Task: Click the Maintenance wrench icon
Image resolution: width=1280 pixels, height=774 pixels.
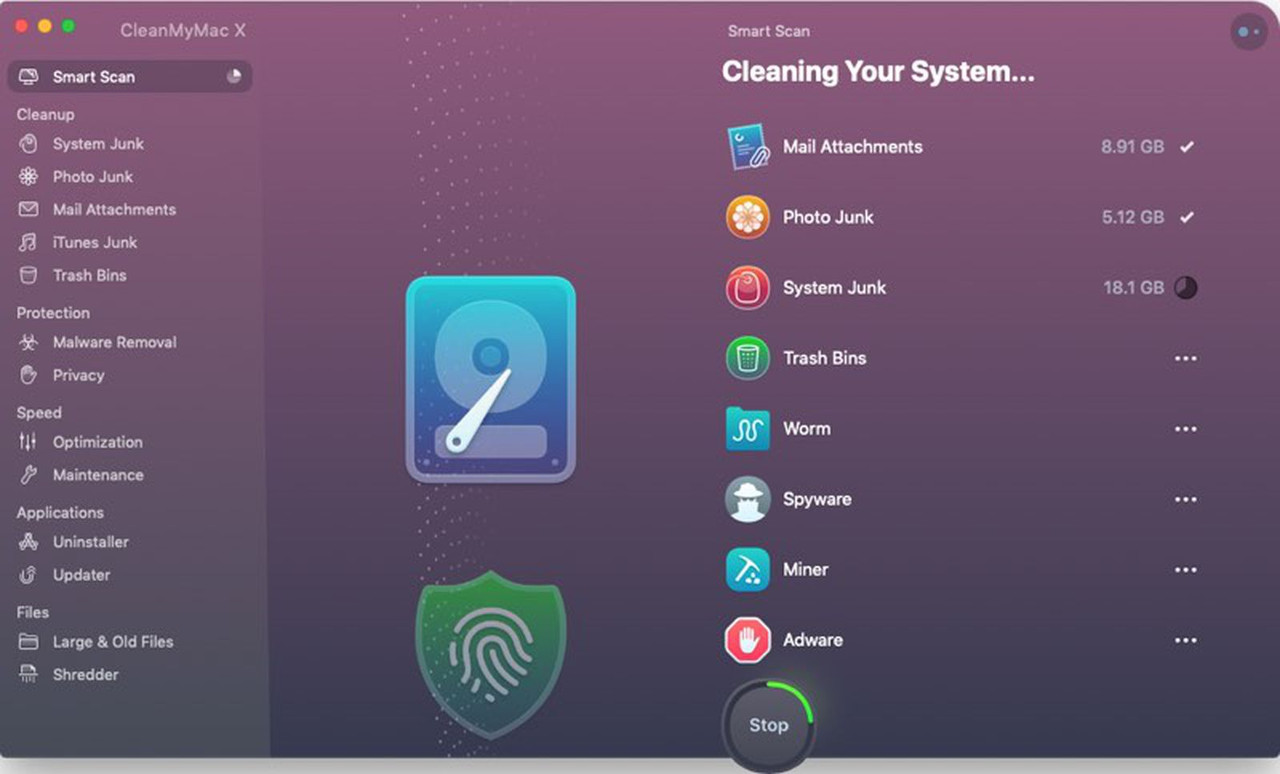Action: [29, 475]
